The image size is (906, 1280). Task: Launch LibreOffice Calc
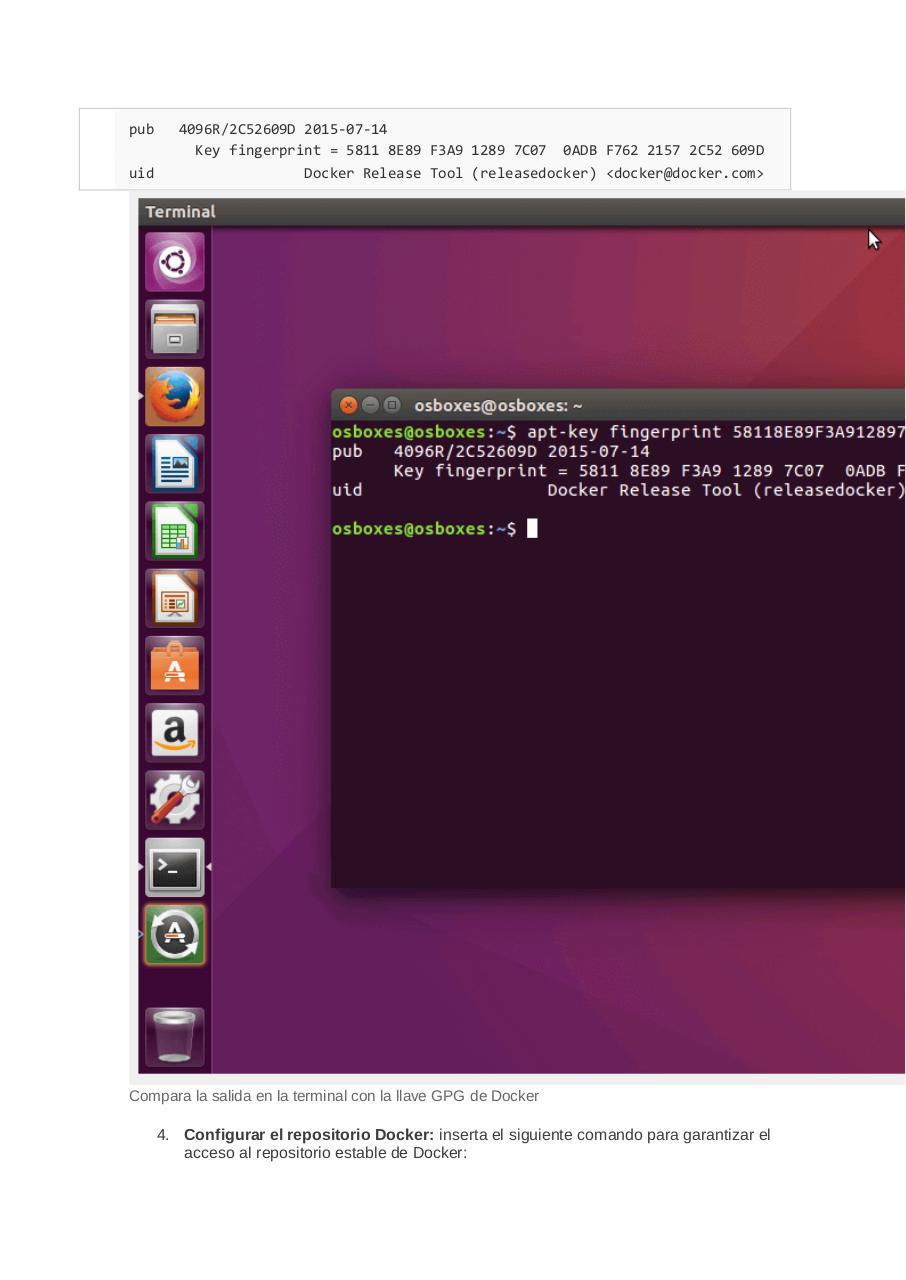pos(174,530)
